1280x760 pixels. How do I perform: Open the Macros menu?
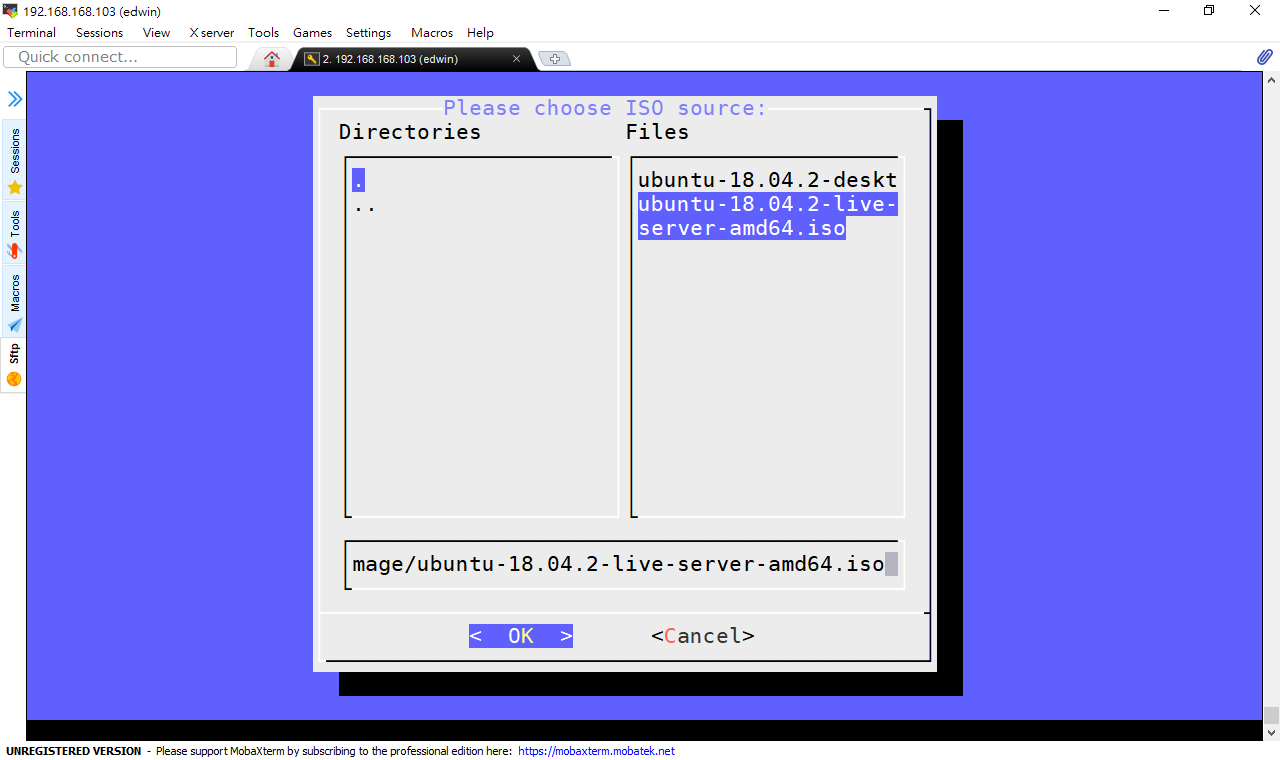[431, 32]
